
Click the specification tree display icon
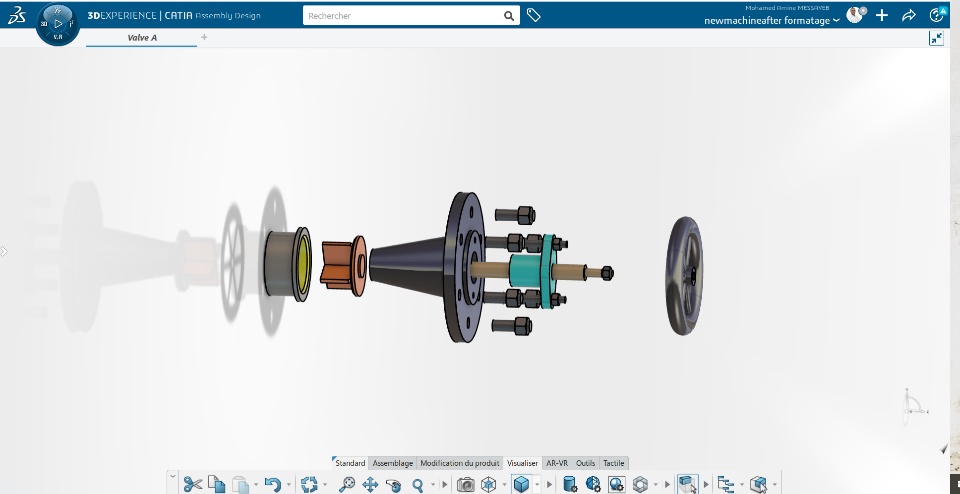click(726, 485)
